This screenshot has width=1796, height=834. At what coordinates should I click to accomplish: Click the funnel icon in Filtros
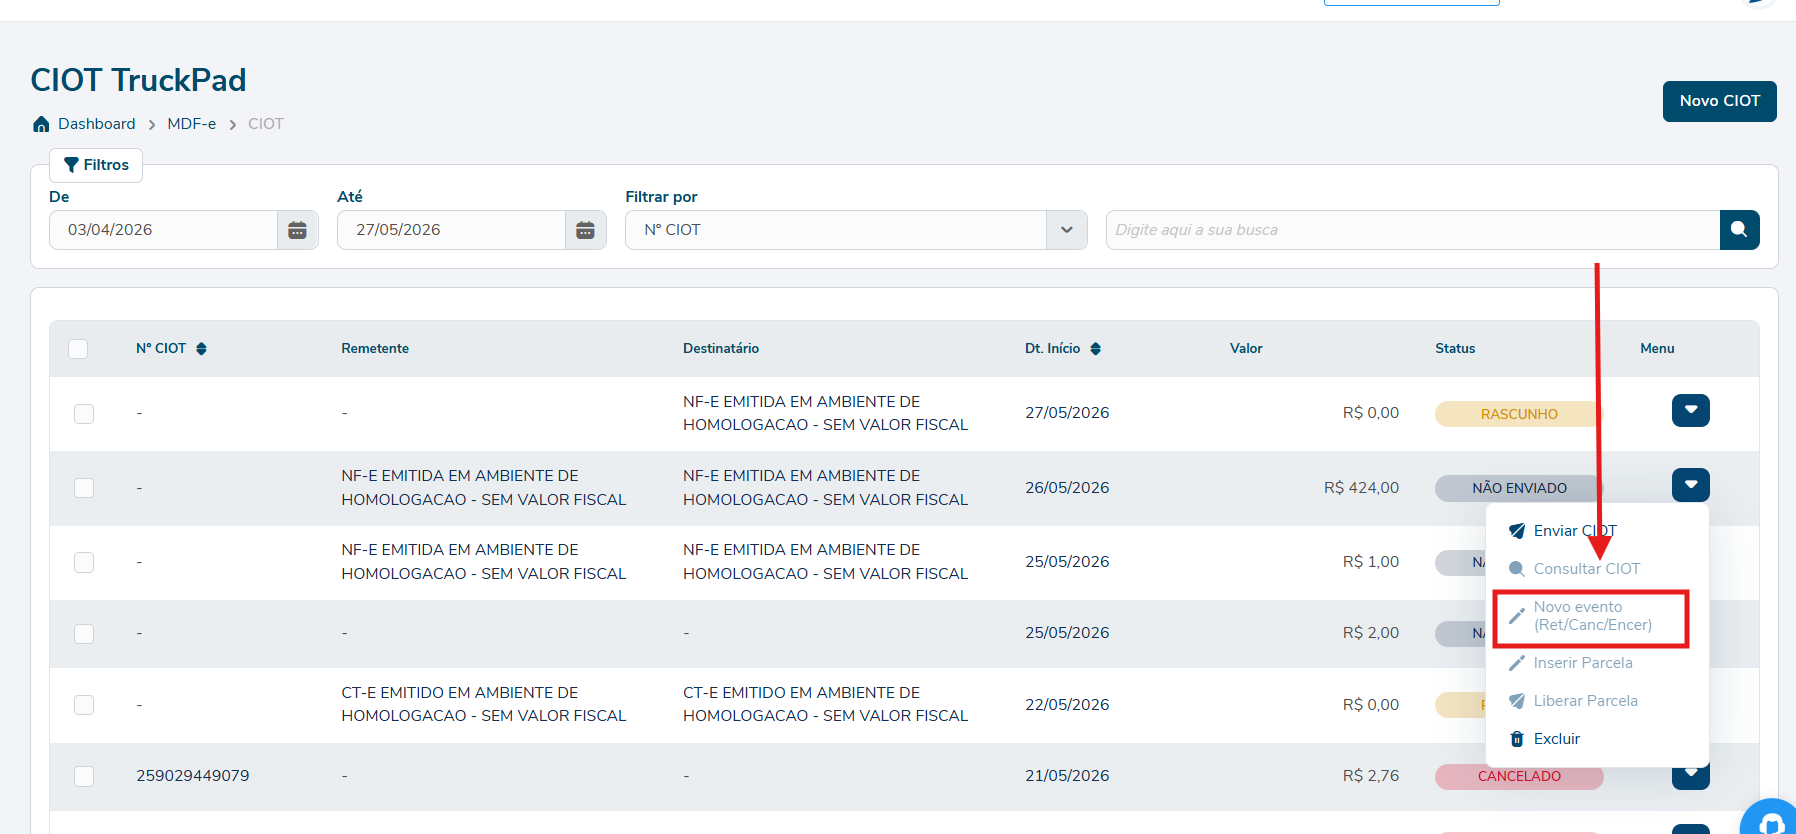point(71,165)
